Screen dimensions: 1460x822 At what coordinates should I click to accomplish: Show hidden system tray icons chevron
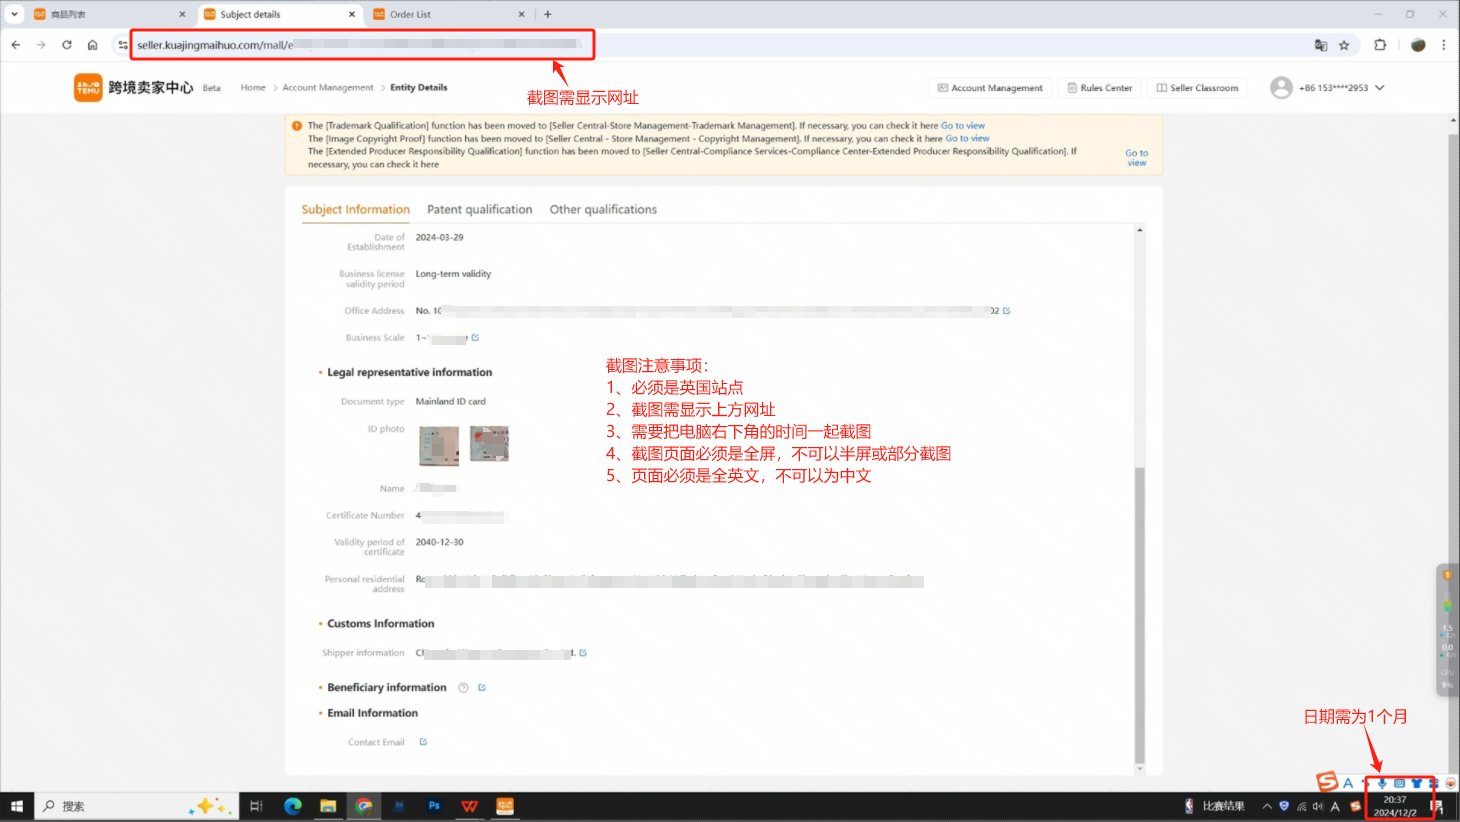1267,806
